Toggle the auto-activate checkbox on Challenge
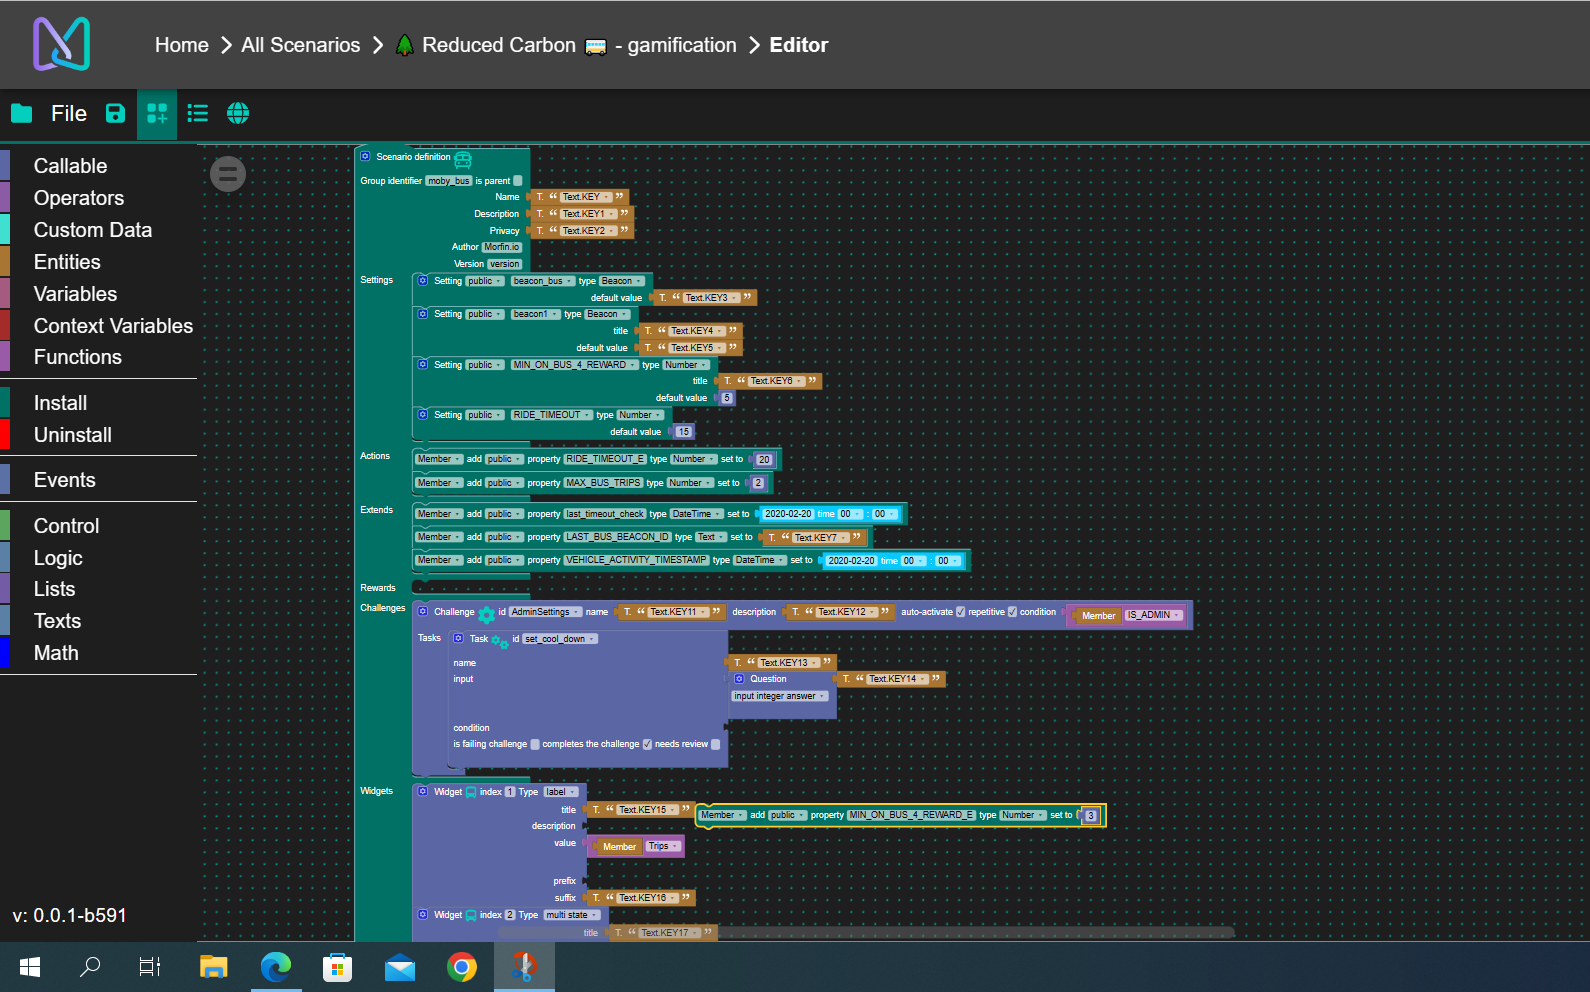The height and width of the screenshot is (992, 1590). [961, 612]
